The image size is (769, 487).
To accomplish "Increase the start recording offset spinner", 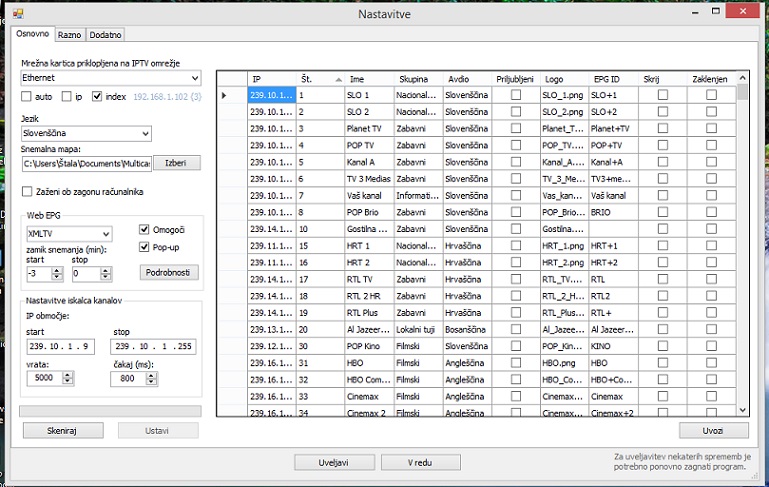I will point(56,269).
